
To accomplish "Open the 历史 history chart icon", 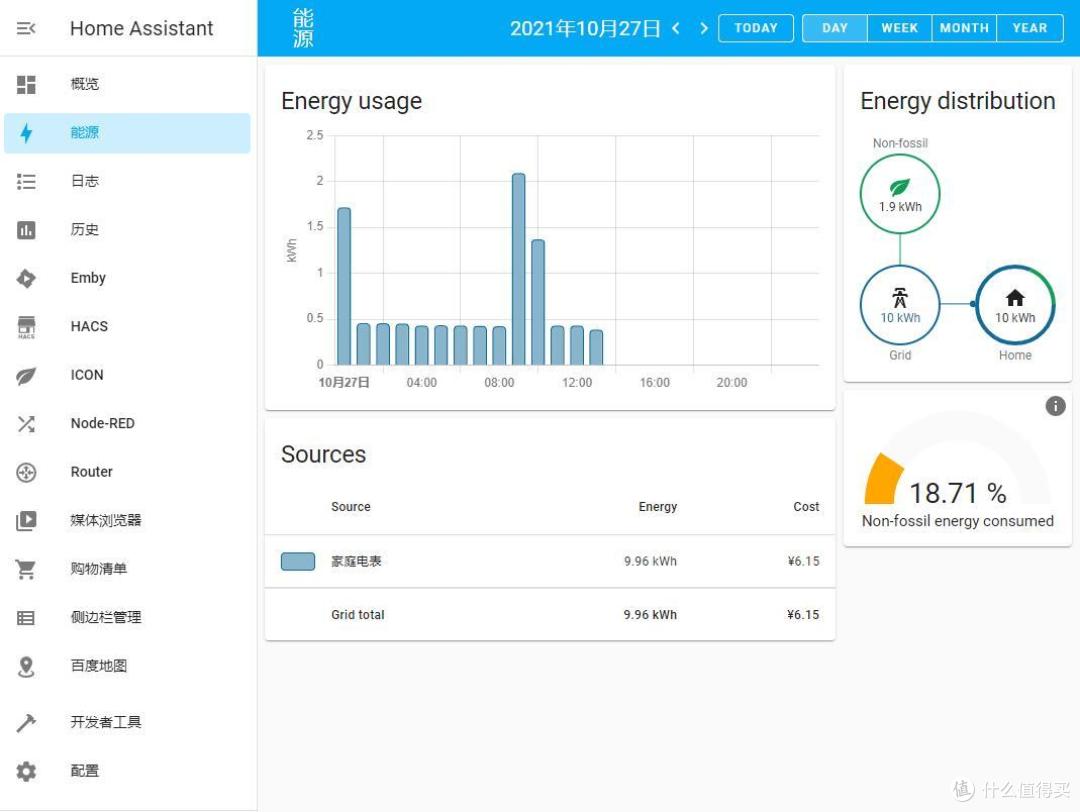I will pos(26,230).
